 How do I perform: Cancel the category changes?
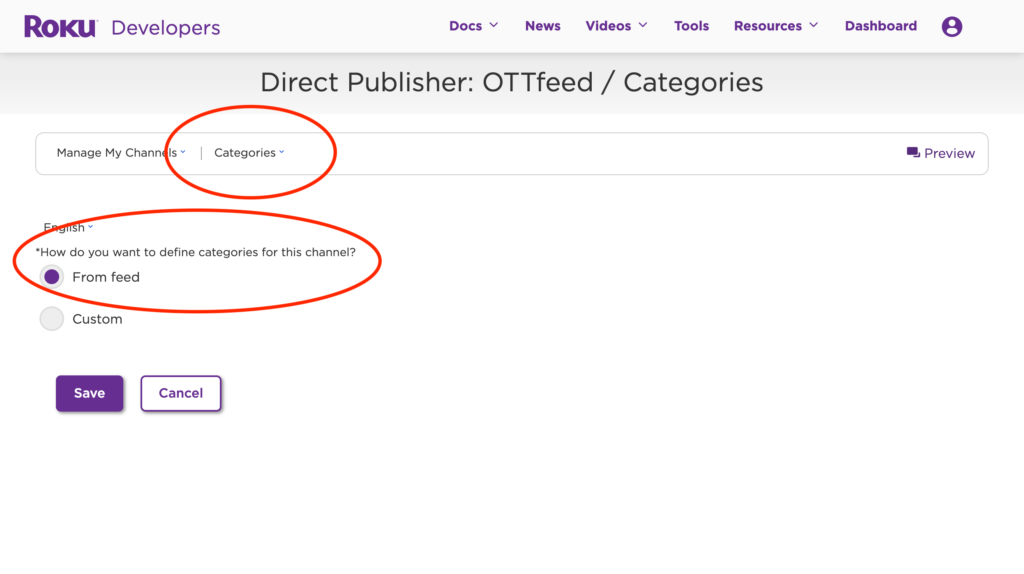click(x=181, y=393)
